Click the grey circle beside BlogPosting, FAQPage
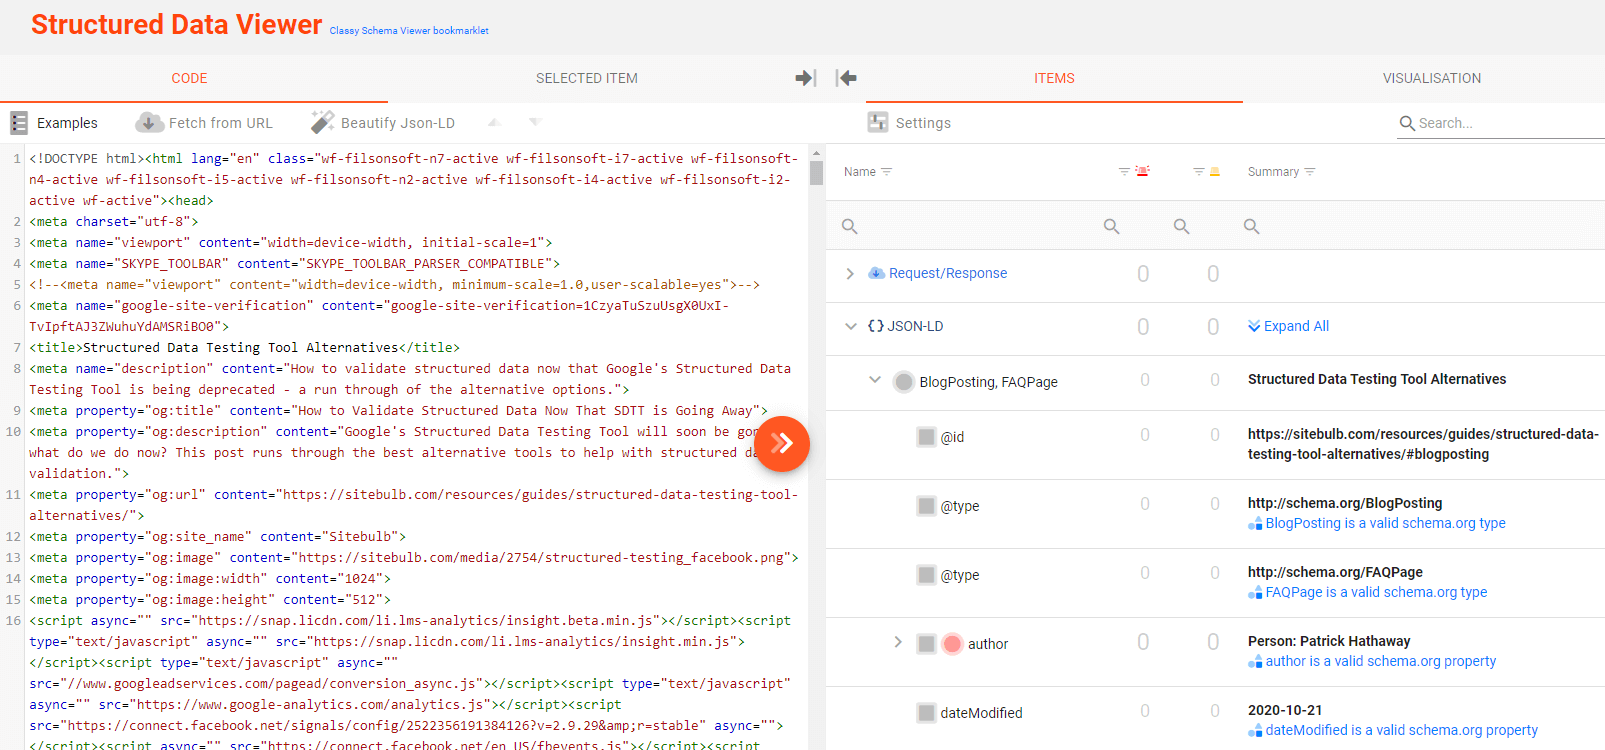Screen dimensions: 1605x750 (x=904, y=382)
